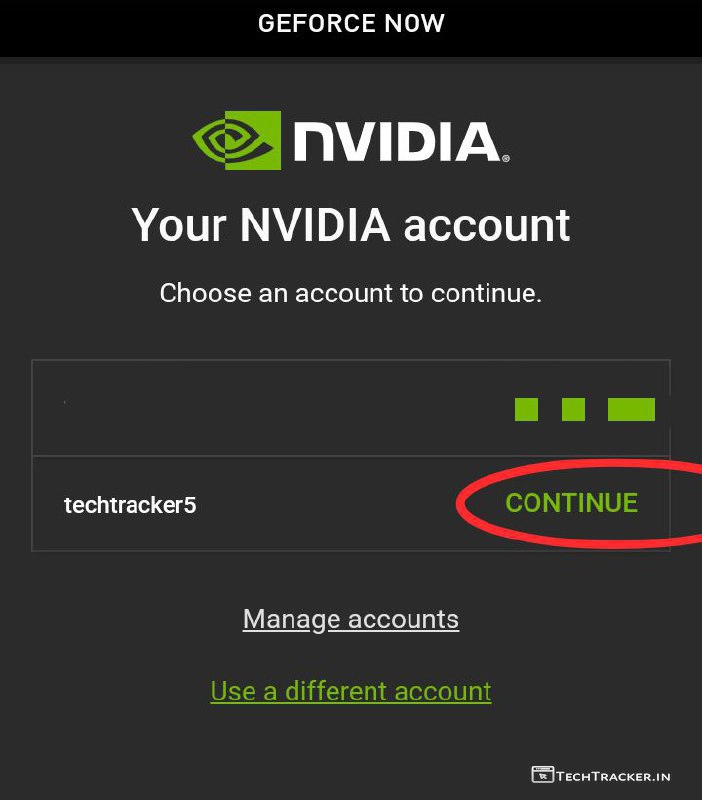Click the "Your NVIDIA account" heading
This screenshot has height=800, width=702.
351,225
